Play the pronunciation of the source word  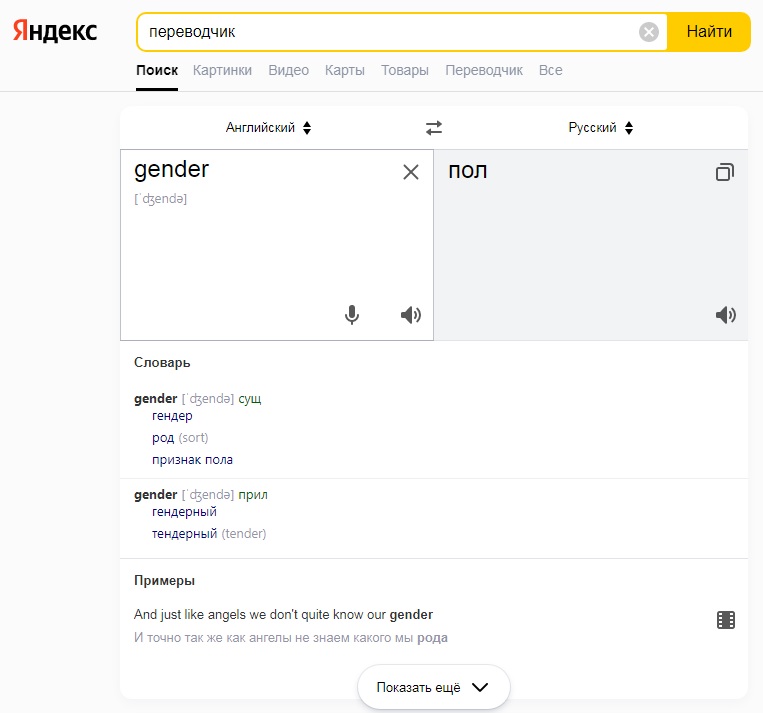[411, 315]
